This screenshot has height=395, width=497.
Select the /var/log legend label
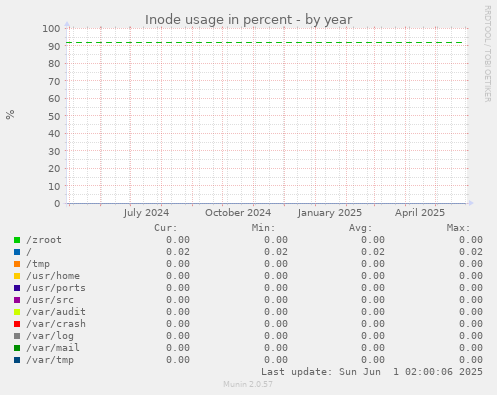tap(50, 336)
